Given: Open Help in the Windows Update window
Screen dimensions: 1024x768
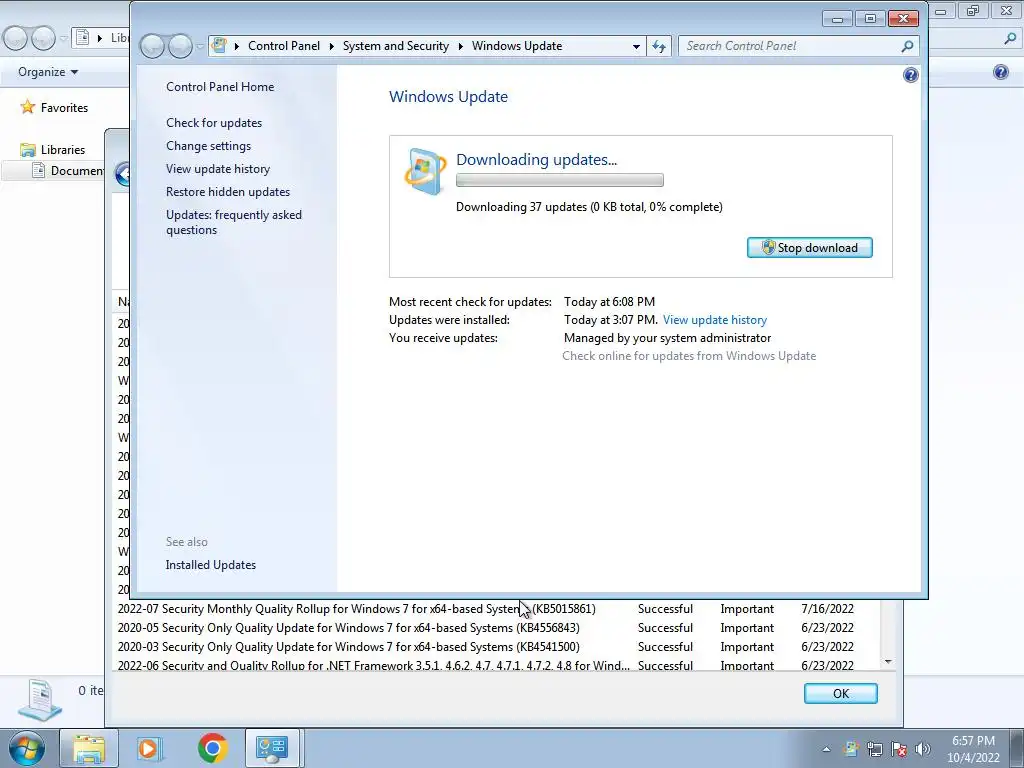Looking at the screenshot, I should [x=910, y=75].
